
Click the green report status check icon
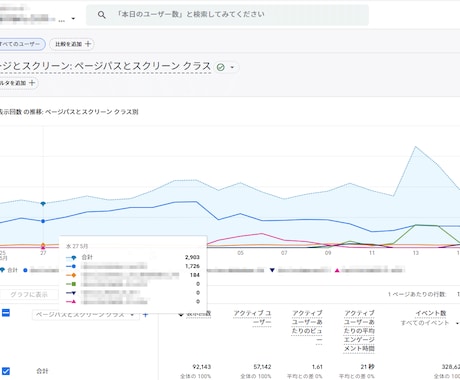221,67
